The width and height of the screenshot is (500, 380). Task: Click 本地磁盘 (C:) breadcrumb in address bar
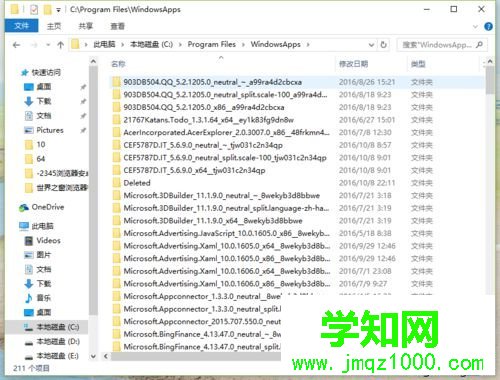pyautogui.click(x=151, y=44)
